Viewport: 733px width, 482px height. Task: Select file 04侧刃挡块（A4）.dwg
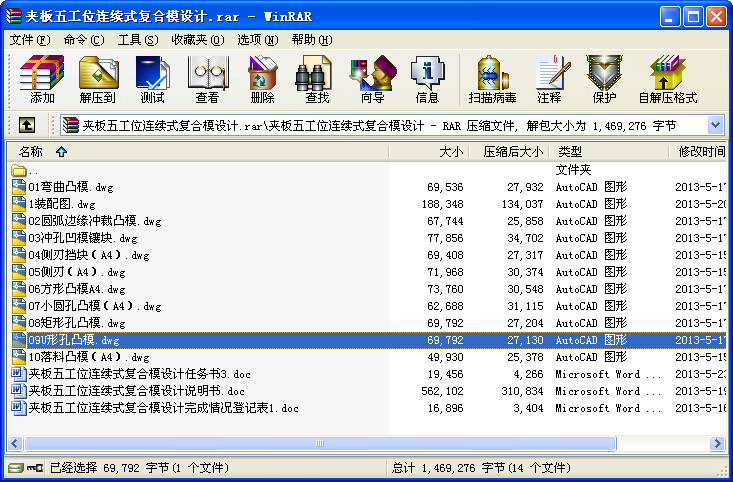(89, 255)
